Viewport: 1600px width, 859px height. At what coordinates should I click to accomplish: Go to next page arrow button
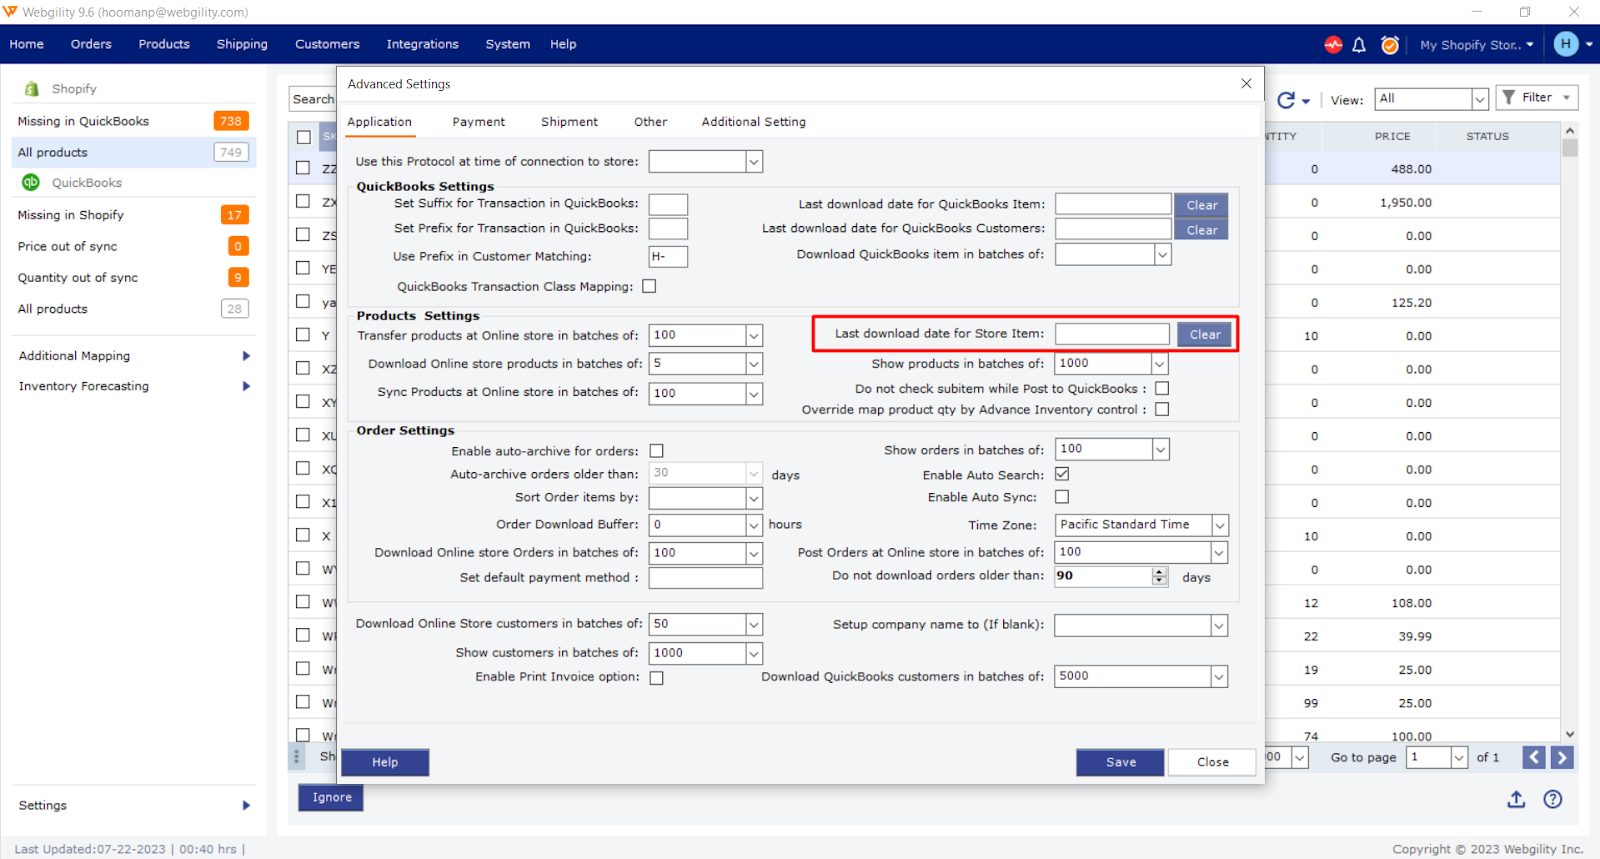(x=1562, y=757)
